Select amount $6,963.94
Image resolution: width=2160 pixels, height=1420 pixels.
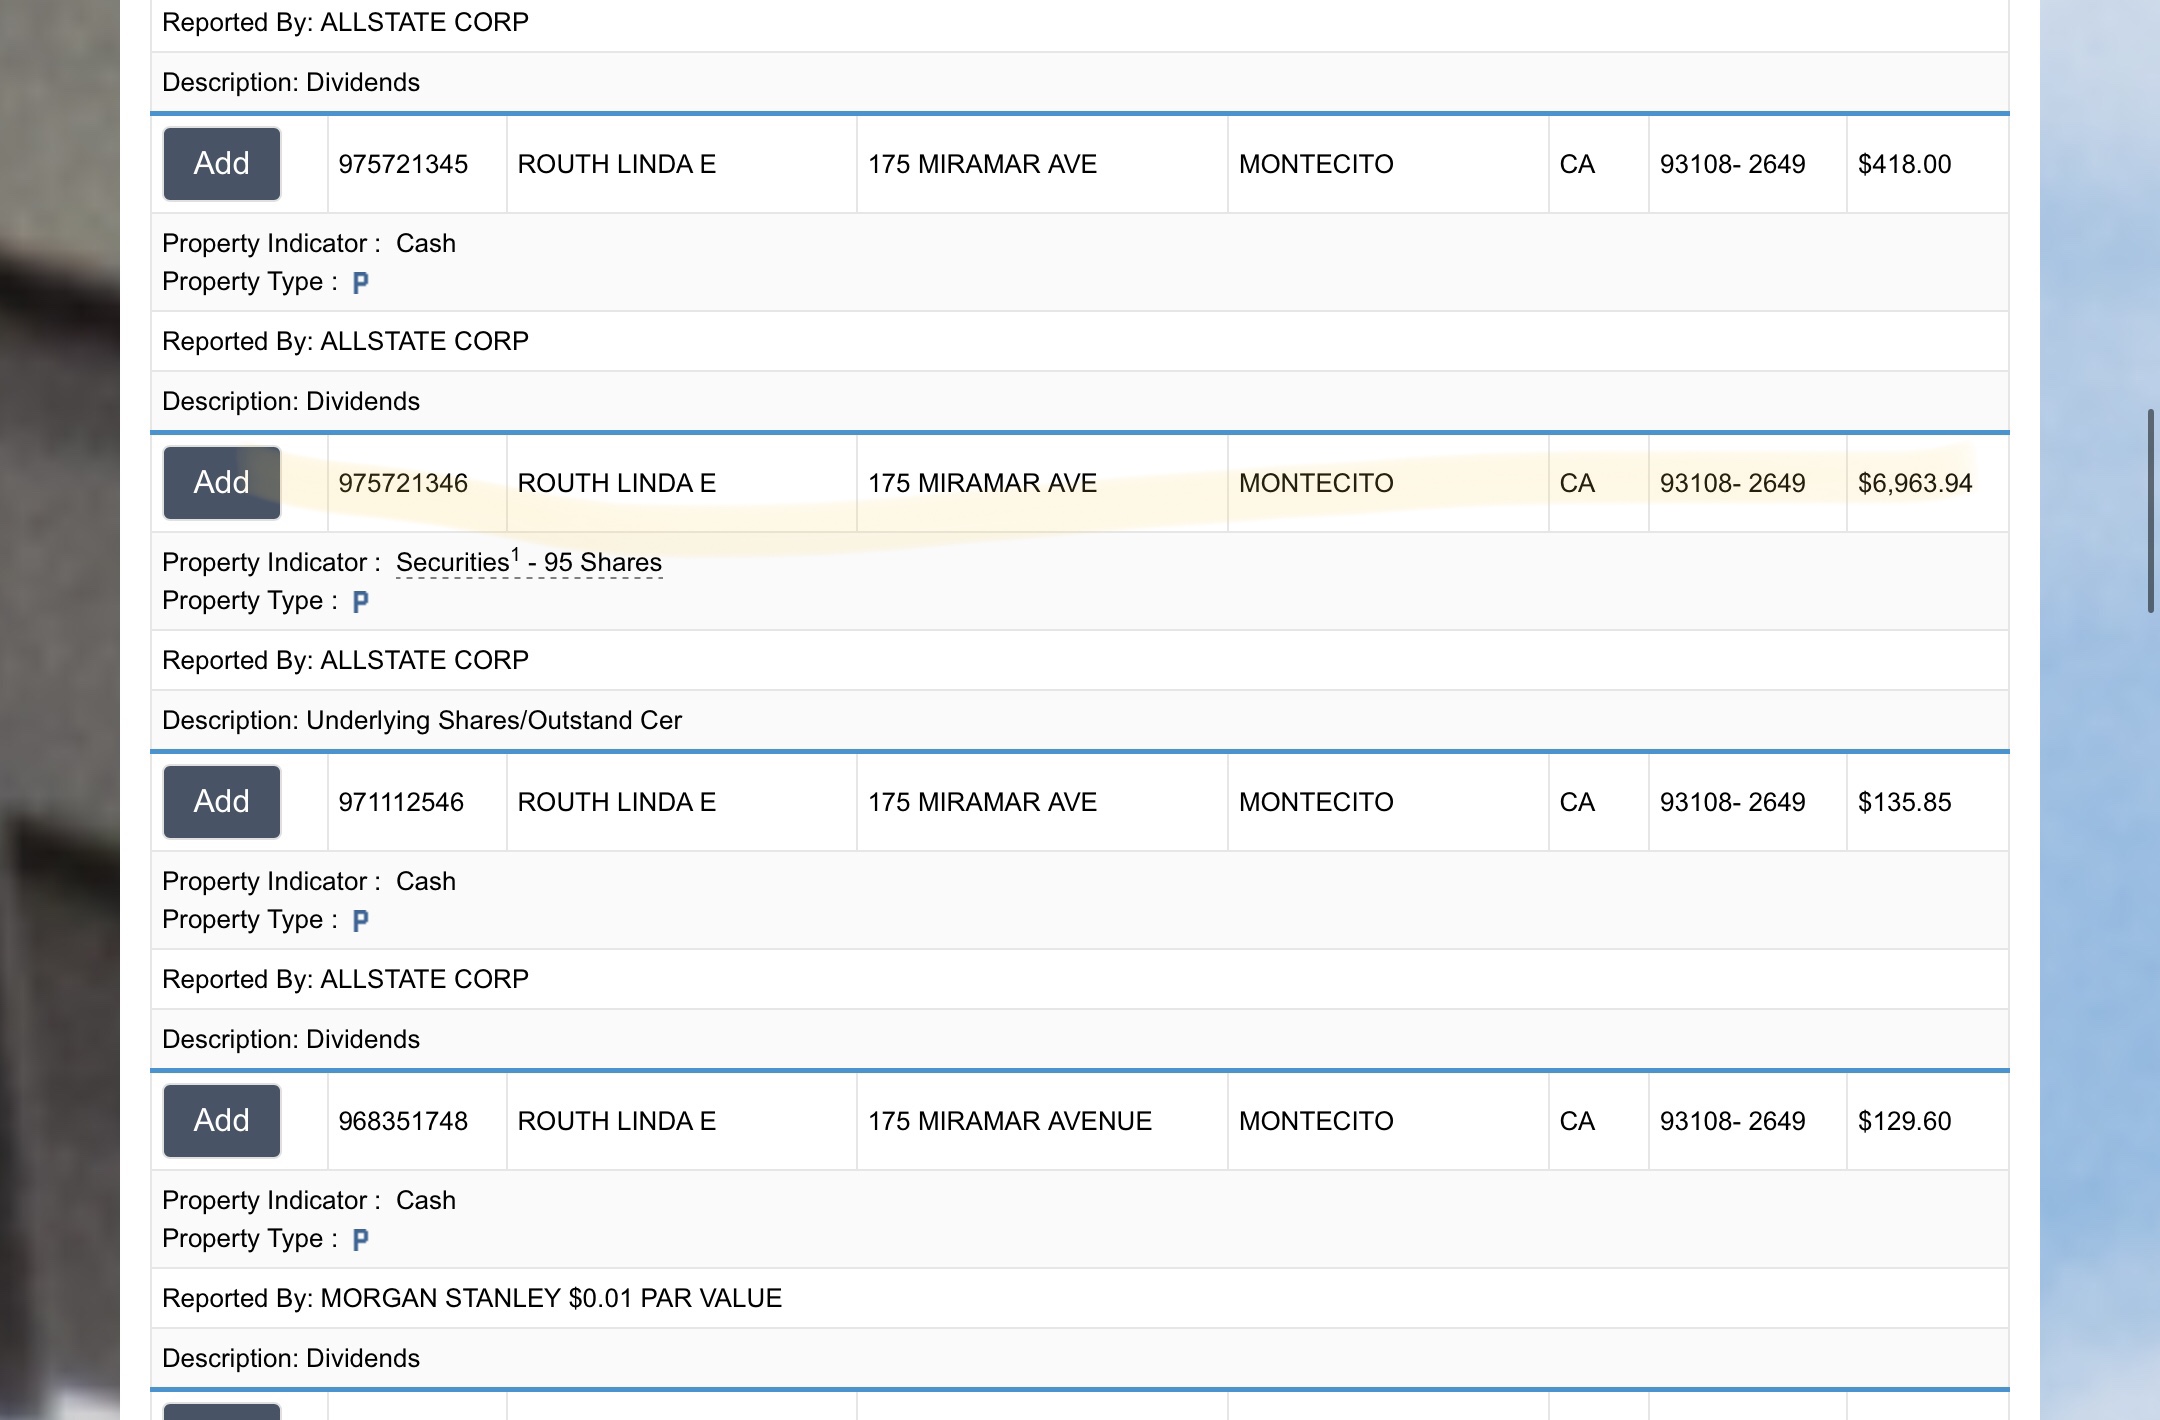(1915, 483)
